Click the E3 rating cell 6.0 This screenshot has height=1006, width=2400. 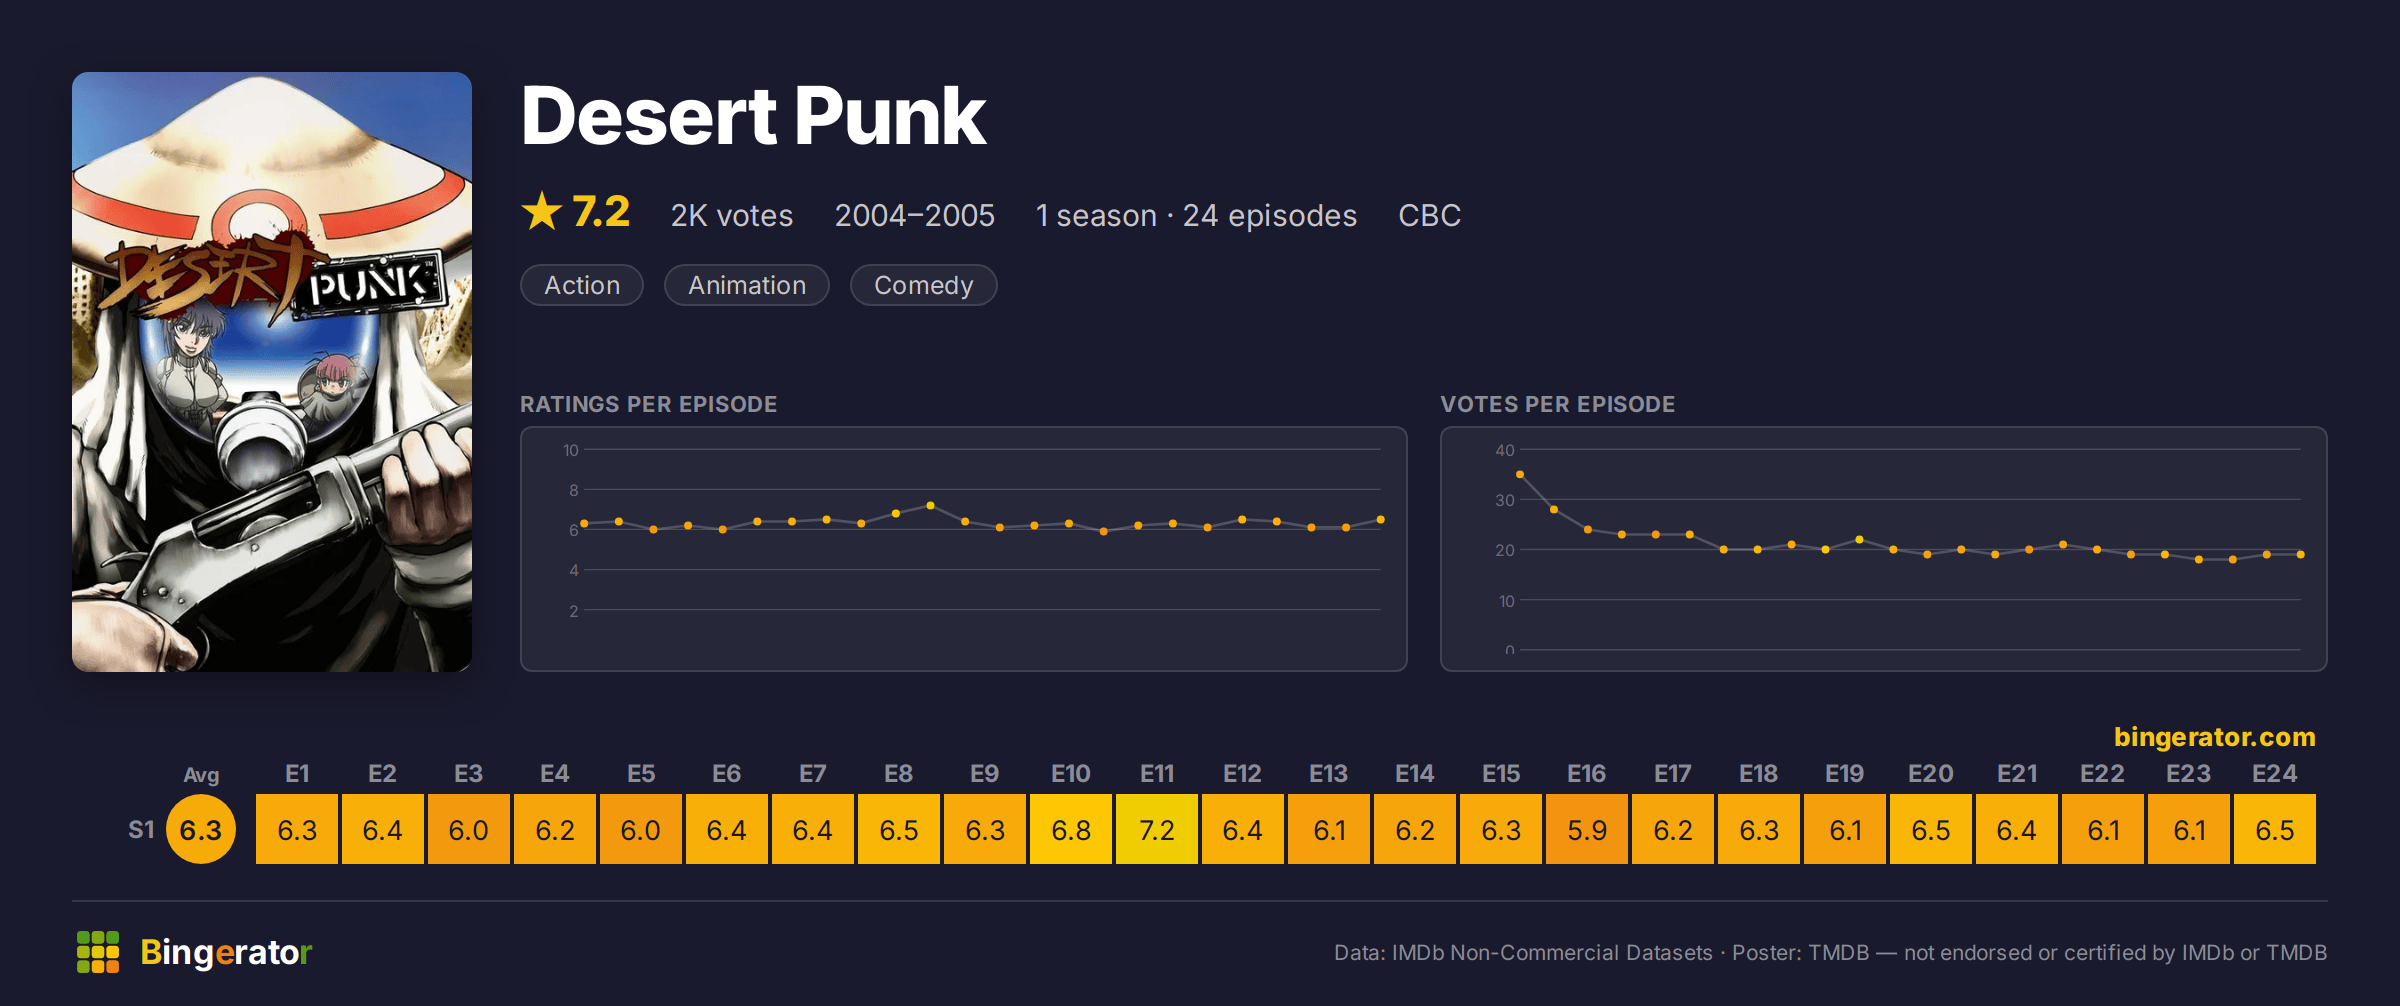coord(469,829)
